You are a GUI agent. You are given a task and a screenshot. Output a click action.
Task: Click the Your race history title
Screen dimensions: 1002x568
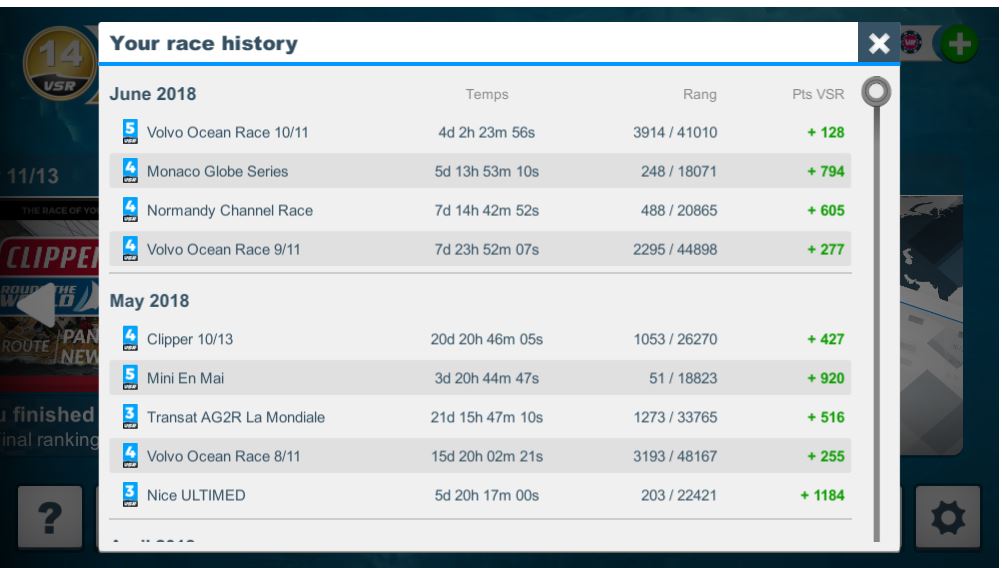click(204, 43)
